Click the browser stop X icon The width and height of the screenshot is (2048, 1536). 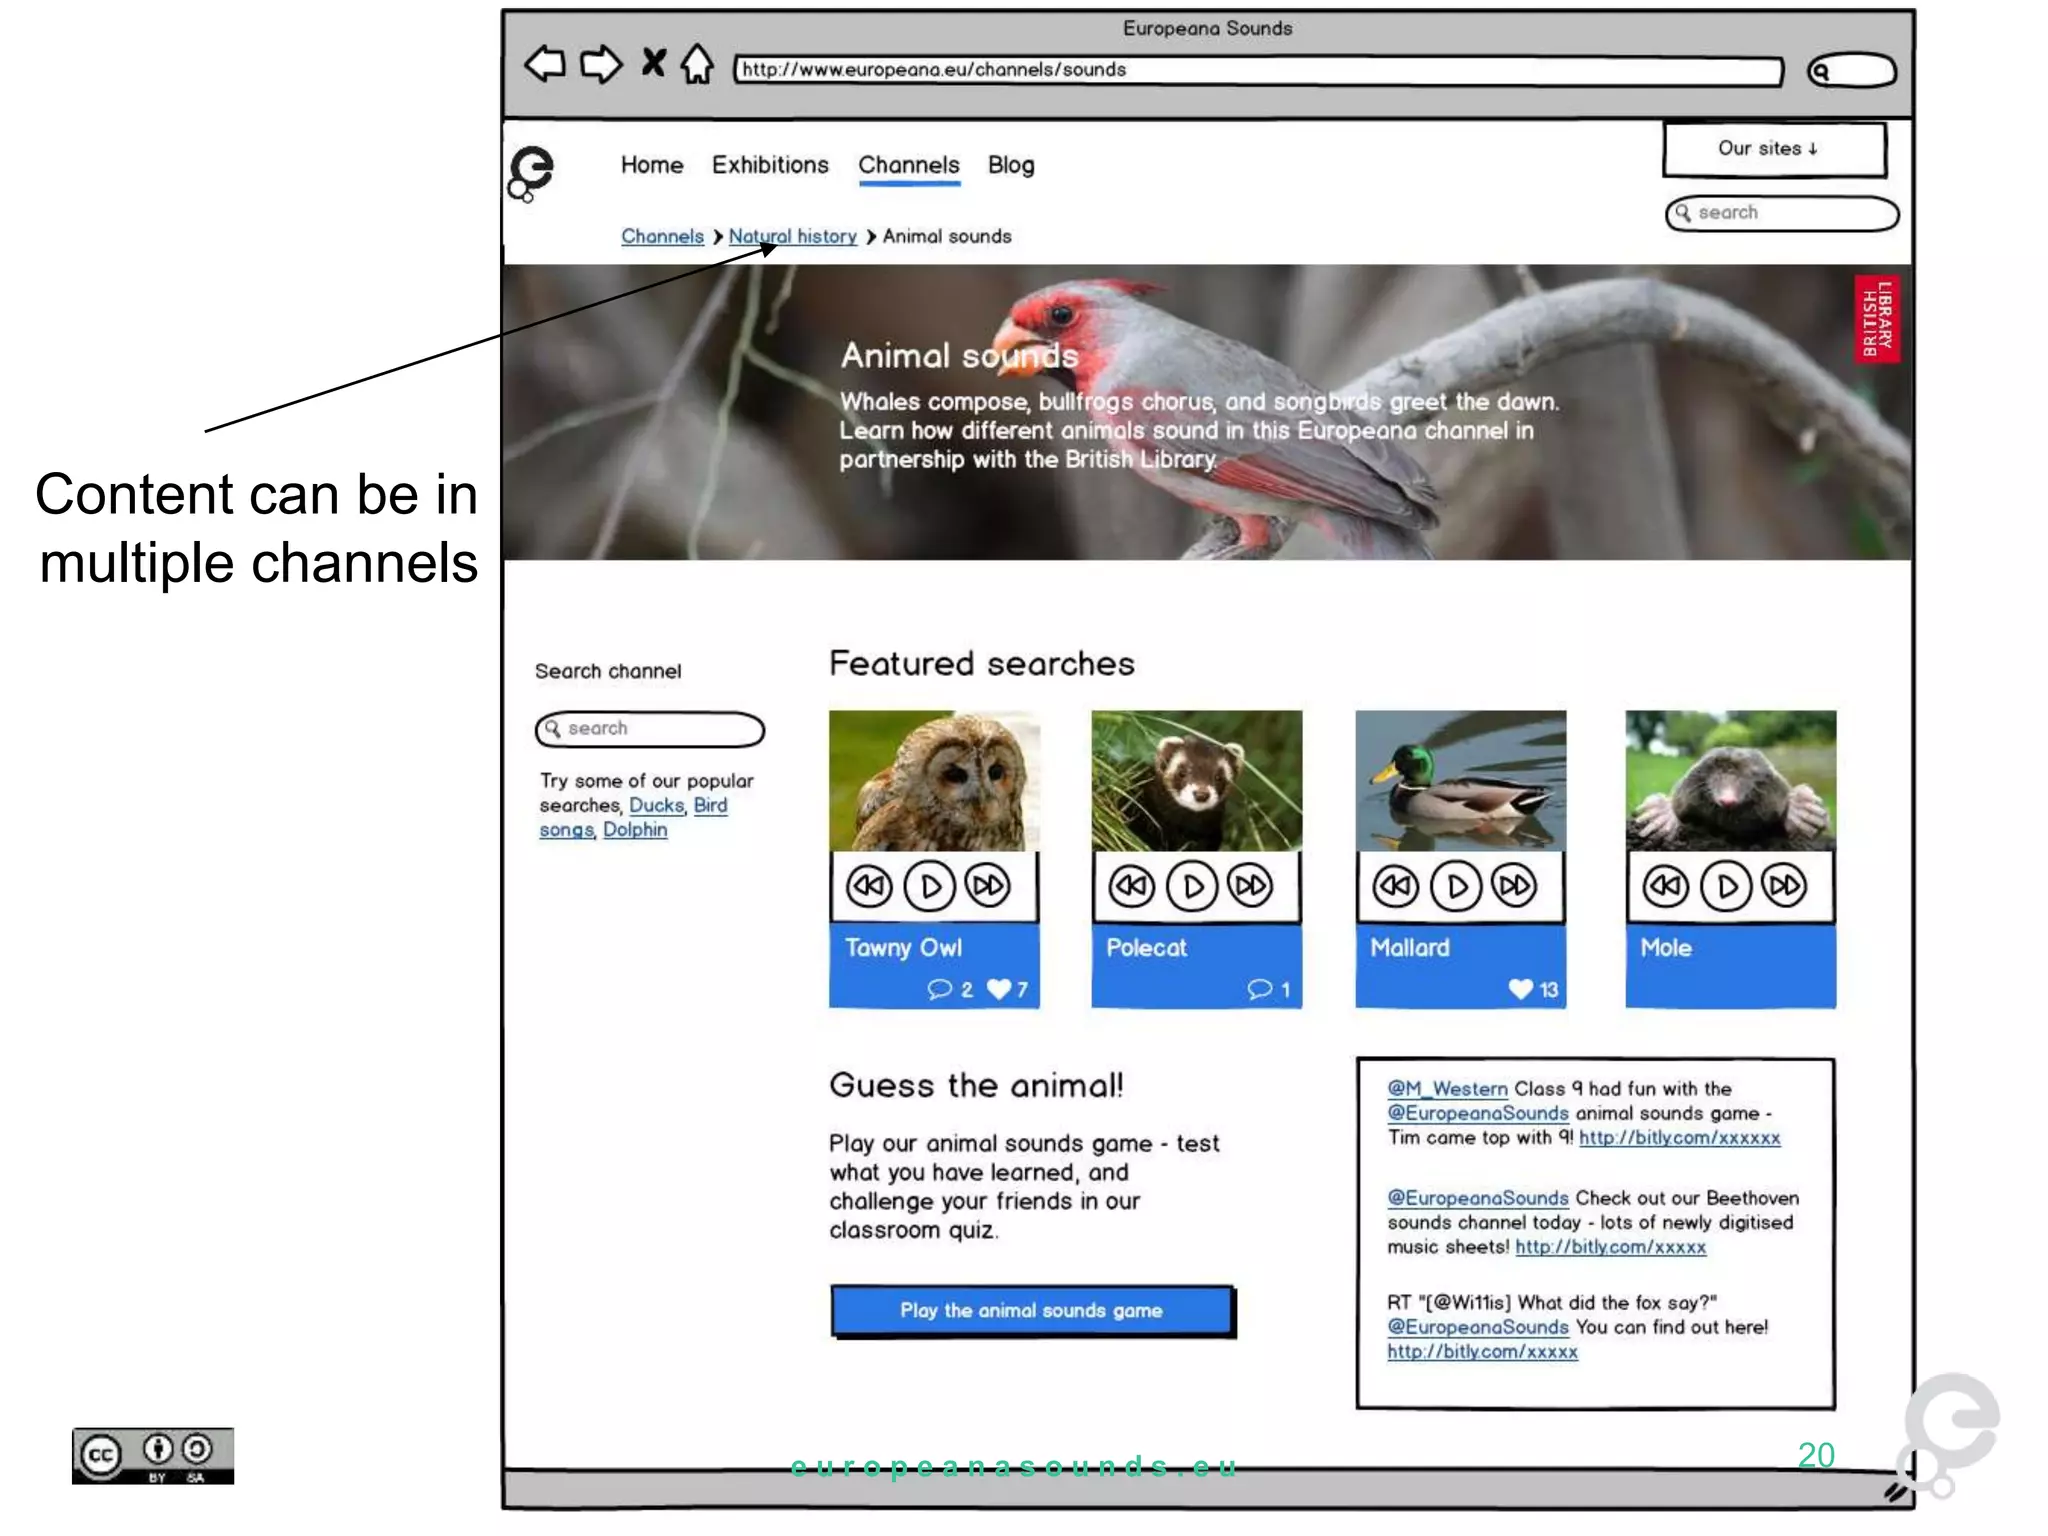[653, 63]
